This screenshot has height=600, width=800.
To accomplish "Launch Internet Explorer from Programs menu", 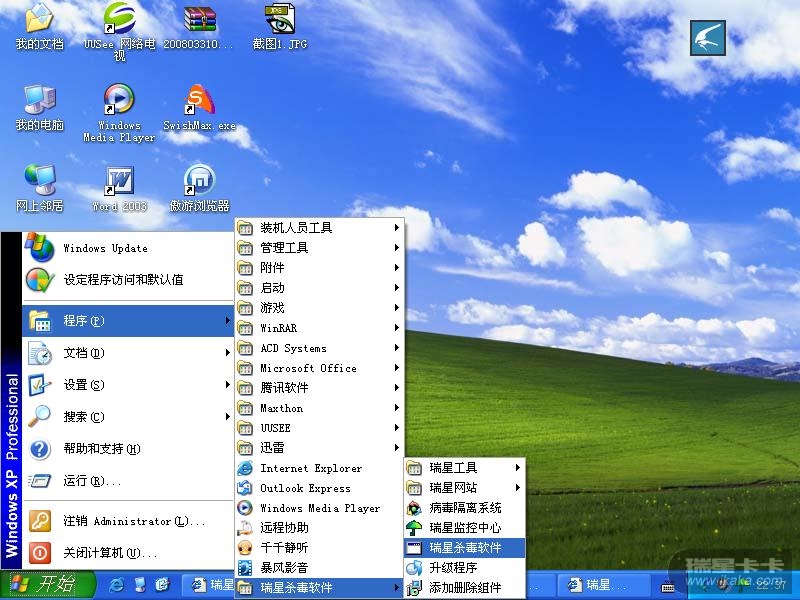I will (319, 468).
